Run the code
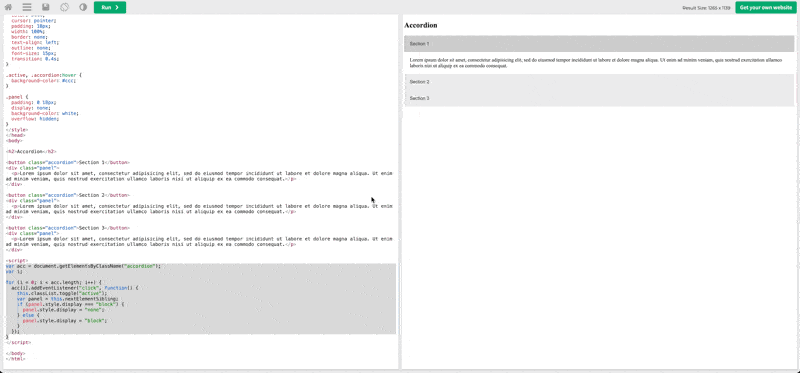The image size is (800, 373). pyautogui.click(x=110, y=8)
